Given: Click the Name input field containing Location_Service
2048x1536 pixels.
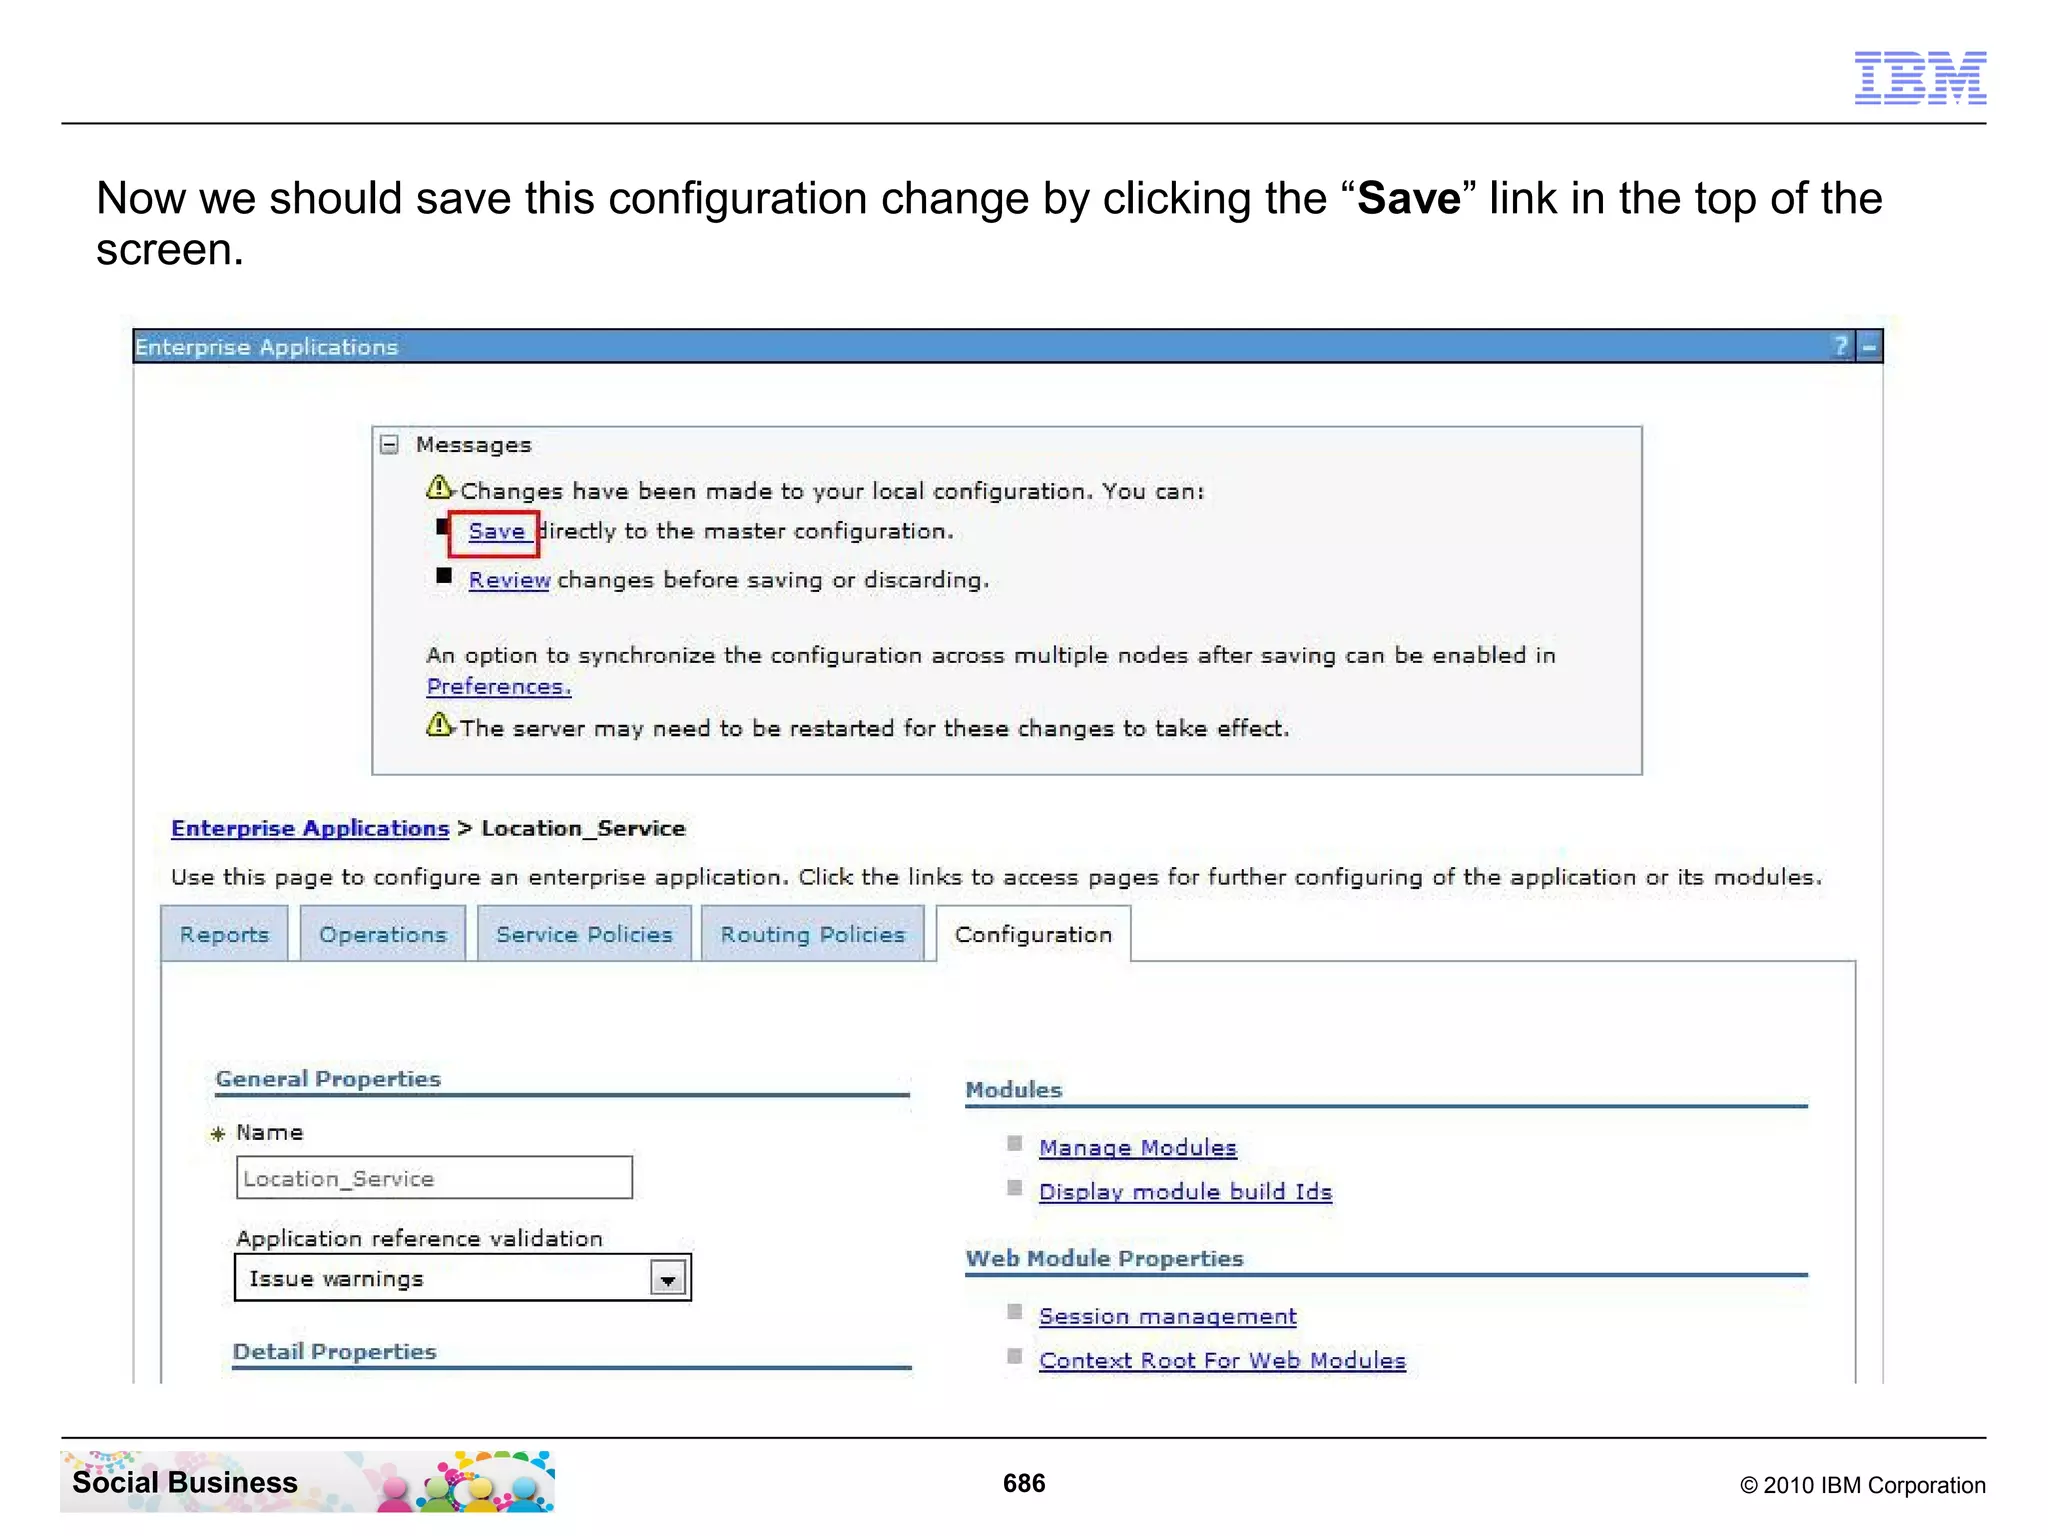Looking at the screenshot, I should 434,1178.
